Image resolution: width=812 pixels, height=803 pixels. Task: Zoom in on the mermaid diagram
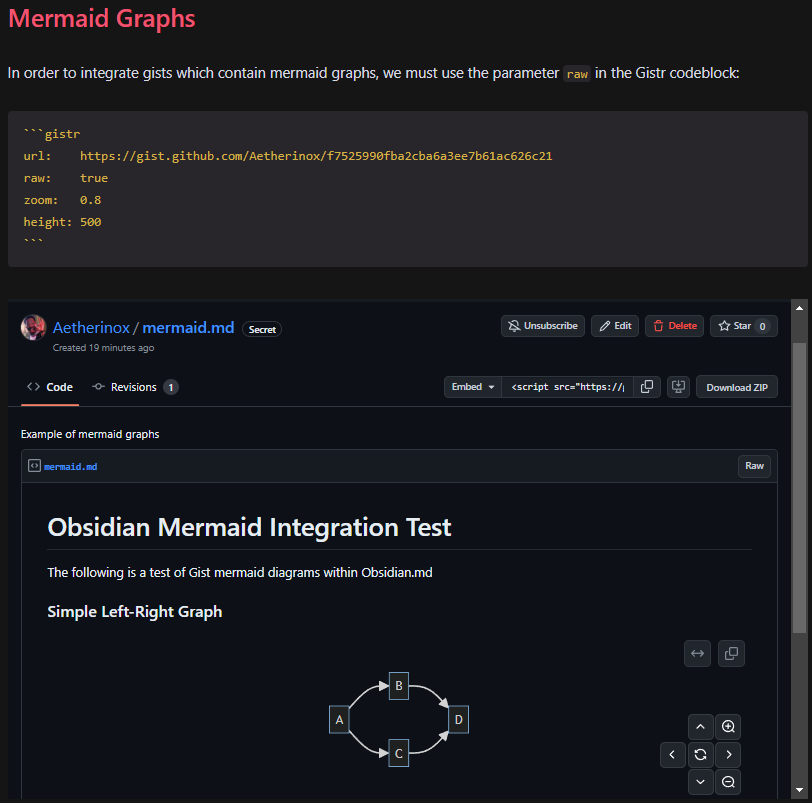[x=728, y=726]
